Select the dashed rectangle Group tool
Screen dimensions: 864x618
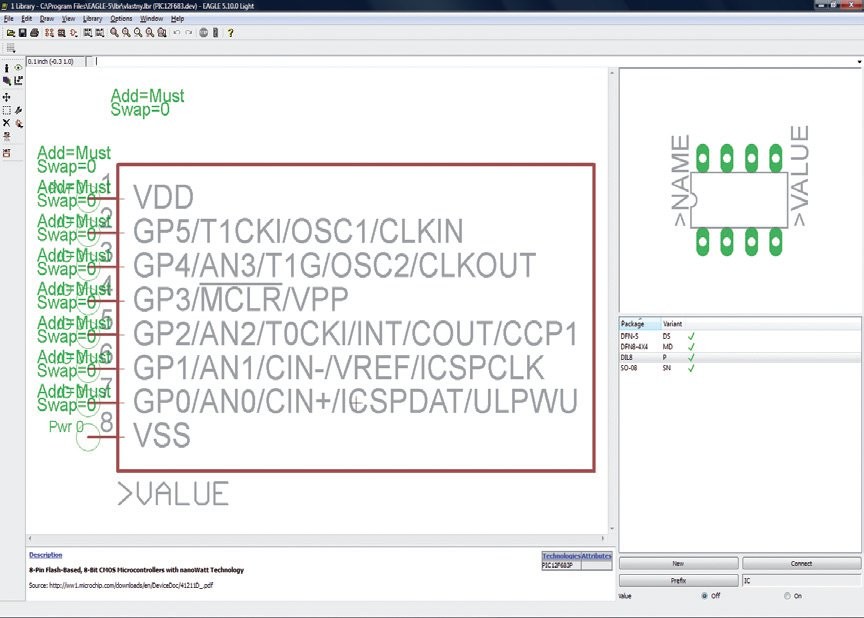point(7,110)
